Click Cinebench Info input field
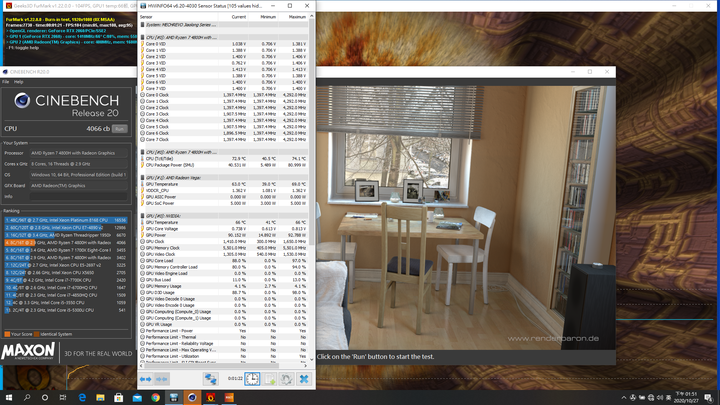This screenshot has height=405, width=720. pyautogui.click(x=79, y=197)
